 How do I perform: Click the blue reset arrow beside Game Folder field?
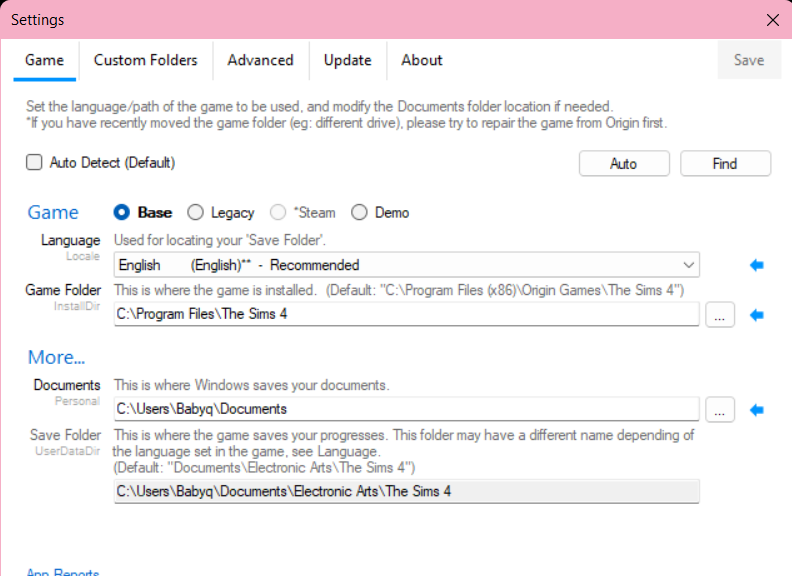(x=757, y=315)
